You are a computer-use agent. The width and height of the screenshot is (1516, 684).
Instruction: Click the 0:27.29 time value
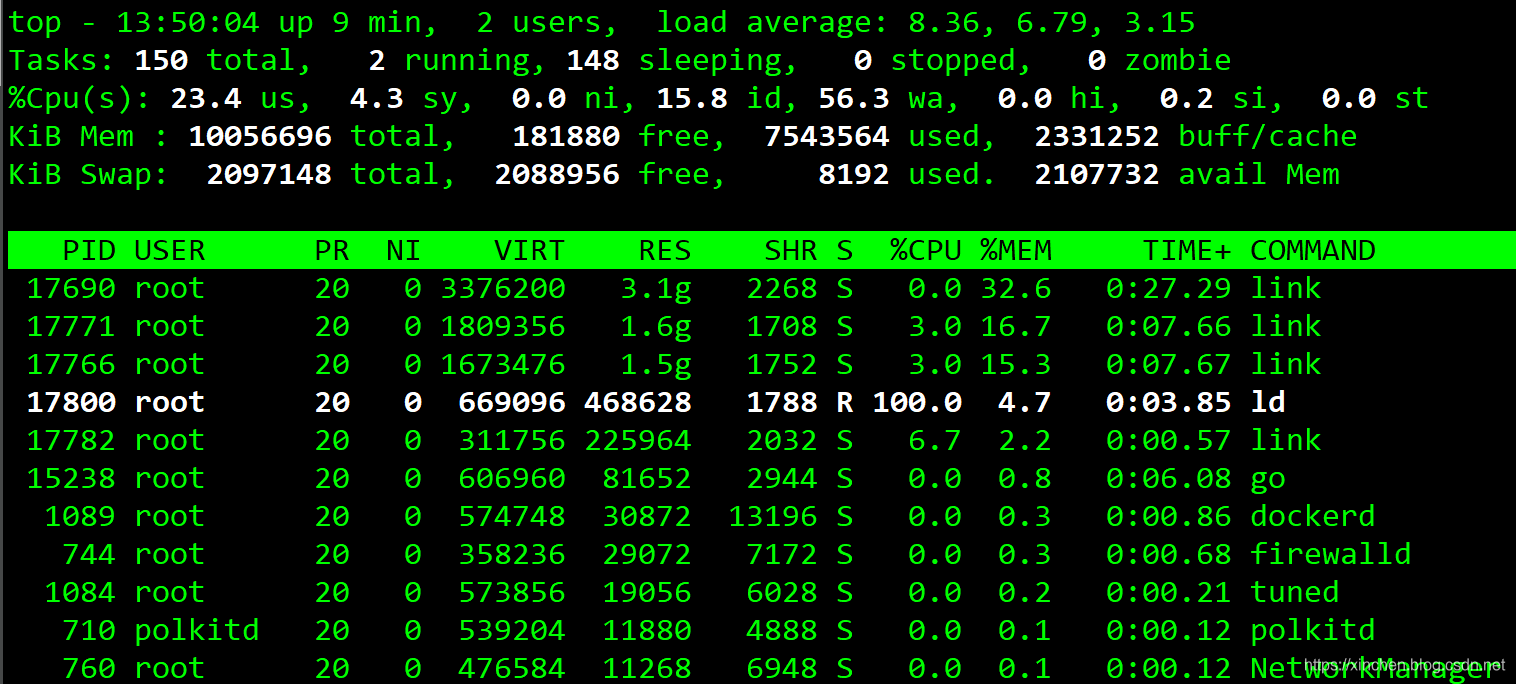click(x=1169, y=288)
